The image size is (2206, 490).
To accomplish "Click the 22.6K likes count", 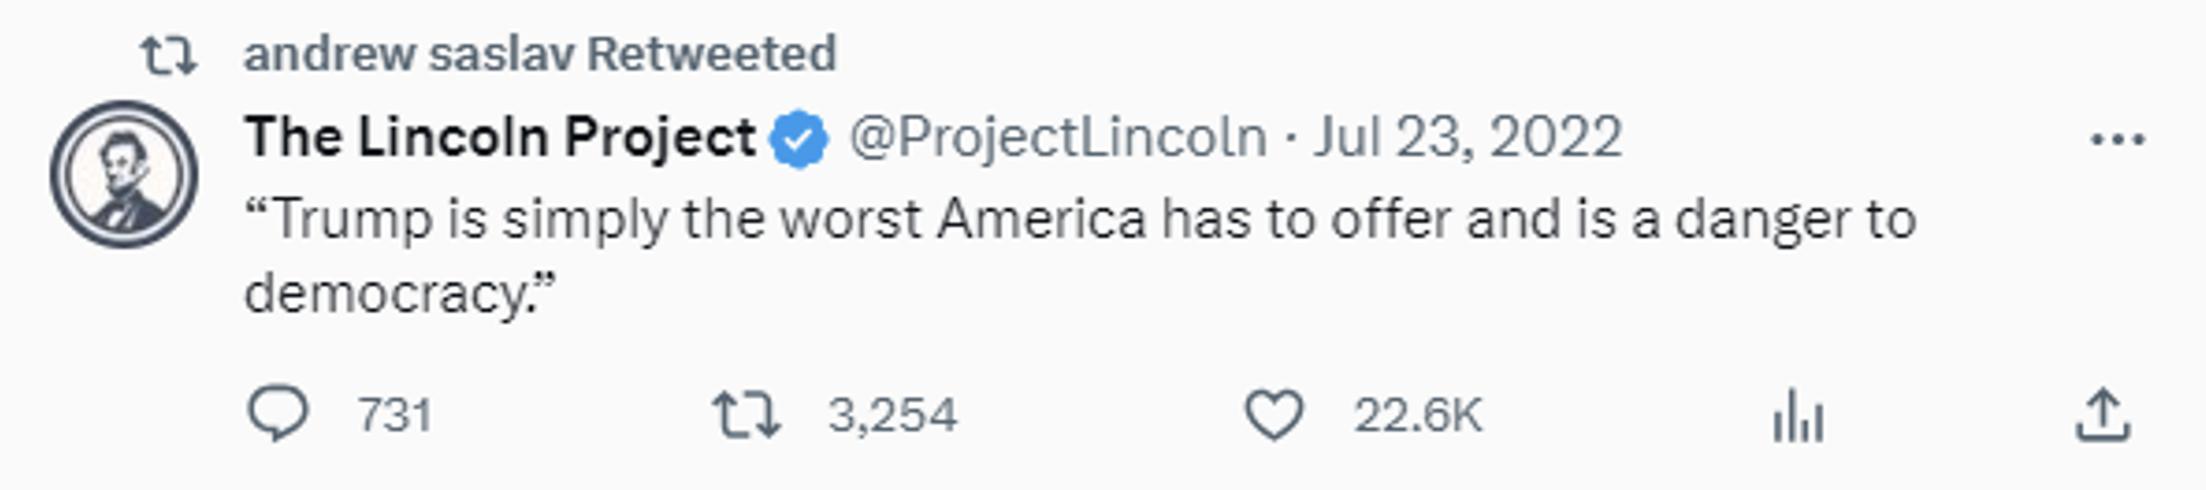I will [1417, 415].
